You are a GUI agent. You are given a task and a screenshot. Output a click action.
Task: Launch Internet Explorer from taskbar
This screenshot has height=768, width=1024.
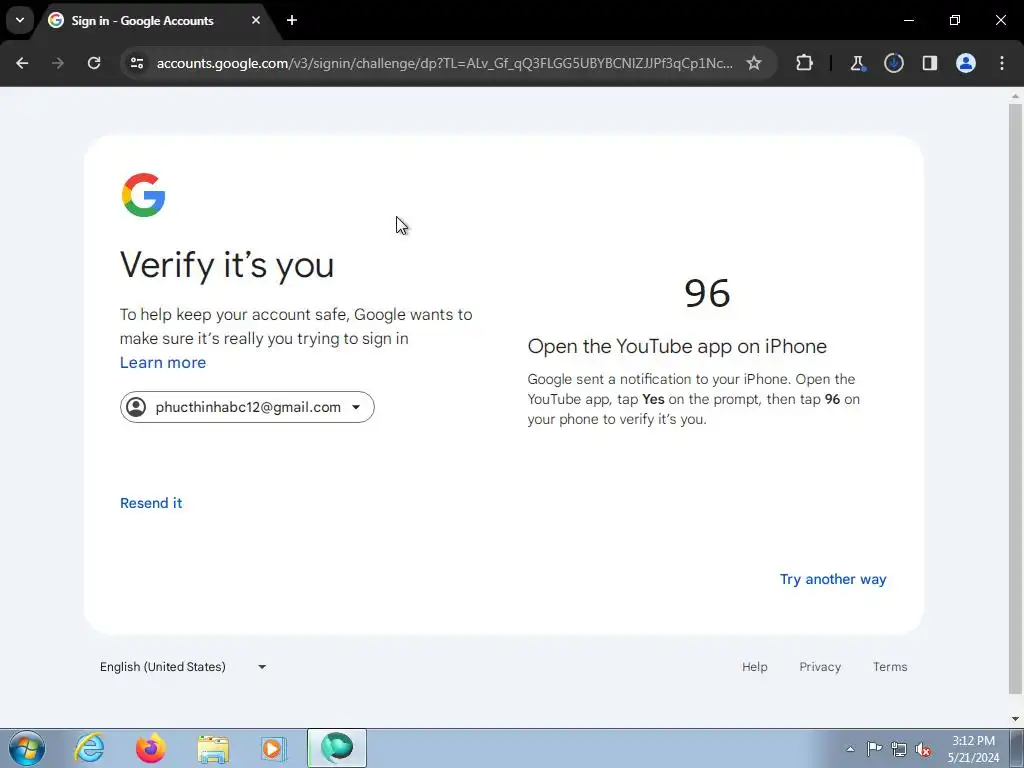[x=89, y=748]
